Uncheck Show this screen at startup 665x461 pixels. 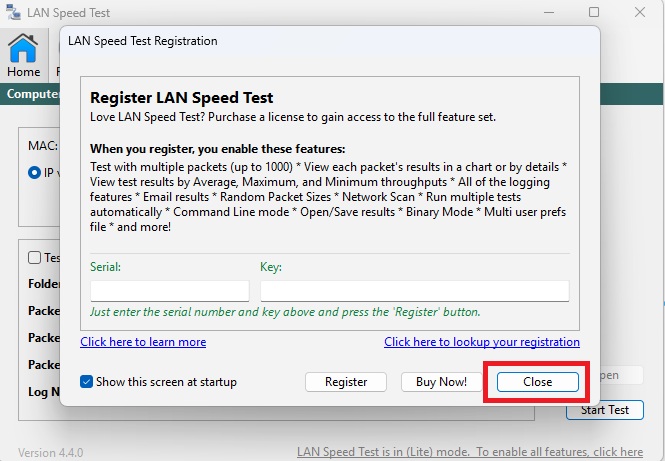[87, 382]
